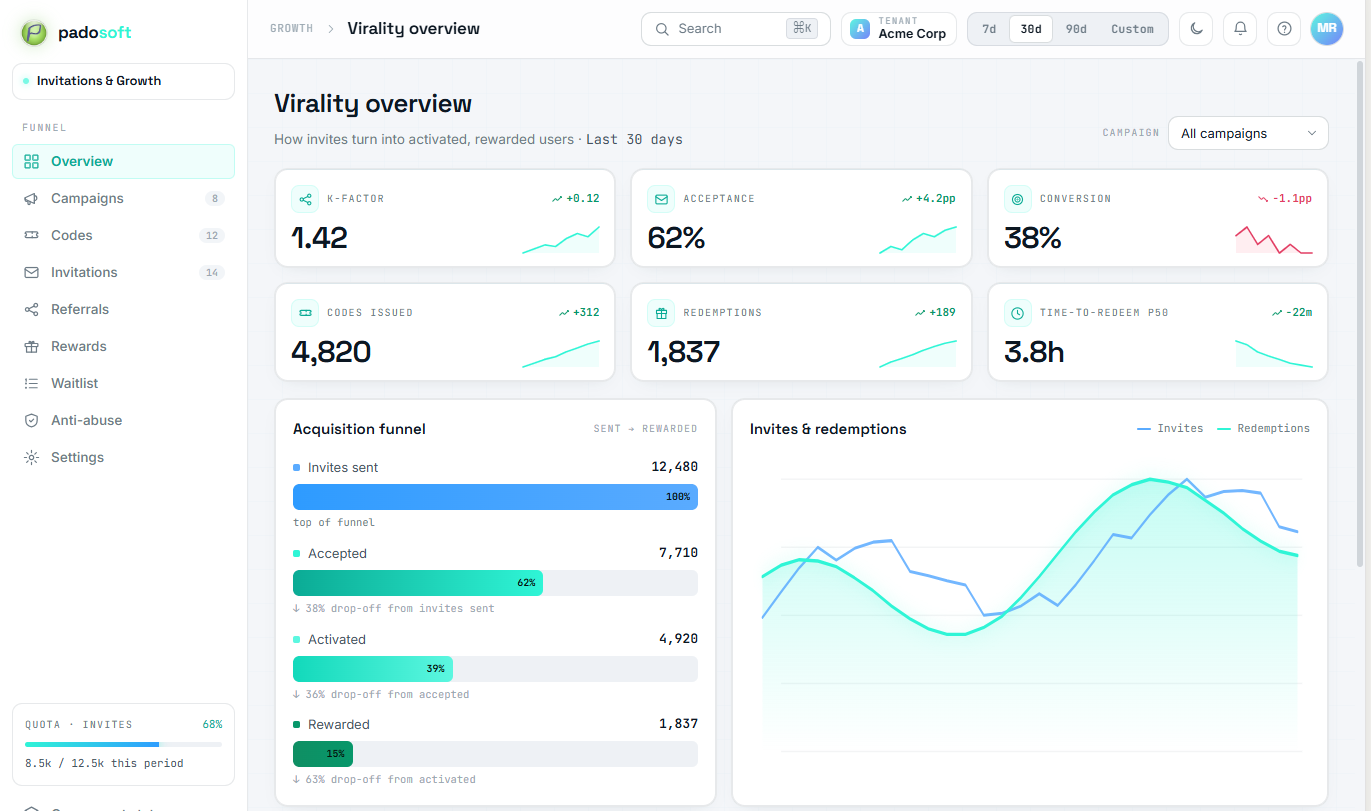Open the Settings page
This screenshot has width=1371, height=811.
[123, 457]
